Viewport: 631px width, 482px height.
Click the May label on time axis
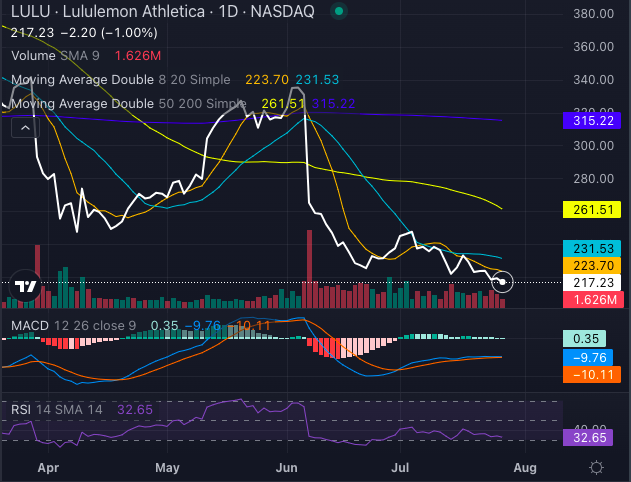[x=167, y=468]
